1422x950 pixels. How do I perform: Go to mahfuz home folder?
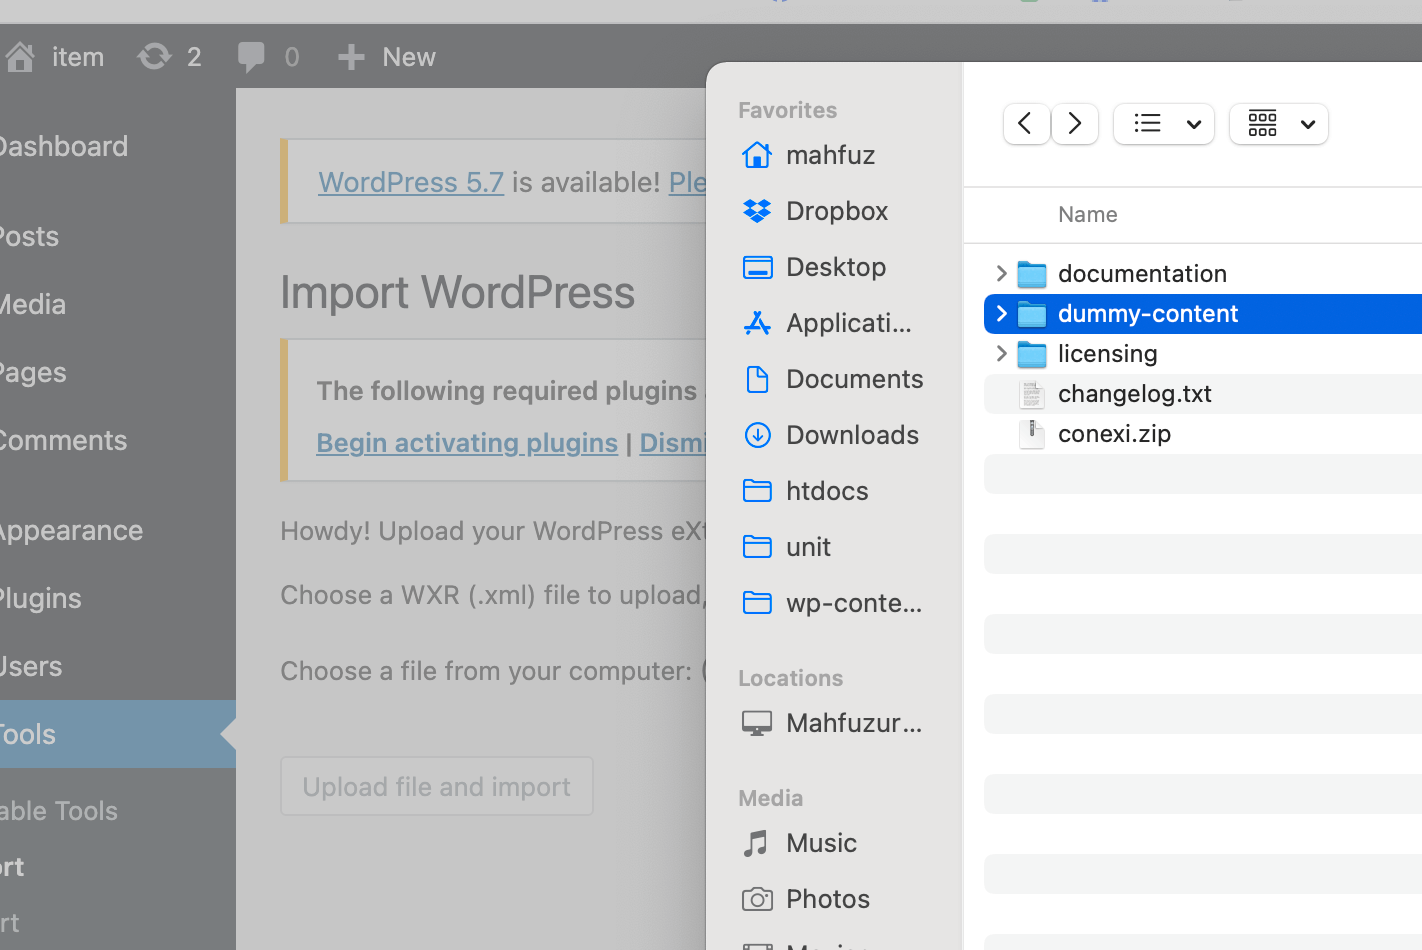(x=830, y=155)
